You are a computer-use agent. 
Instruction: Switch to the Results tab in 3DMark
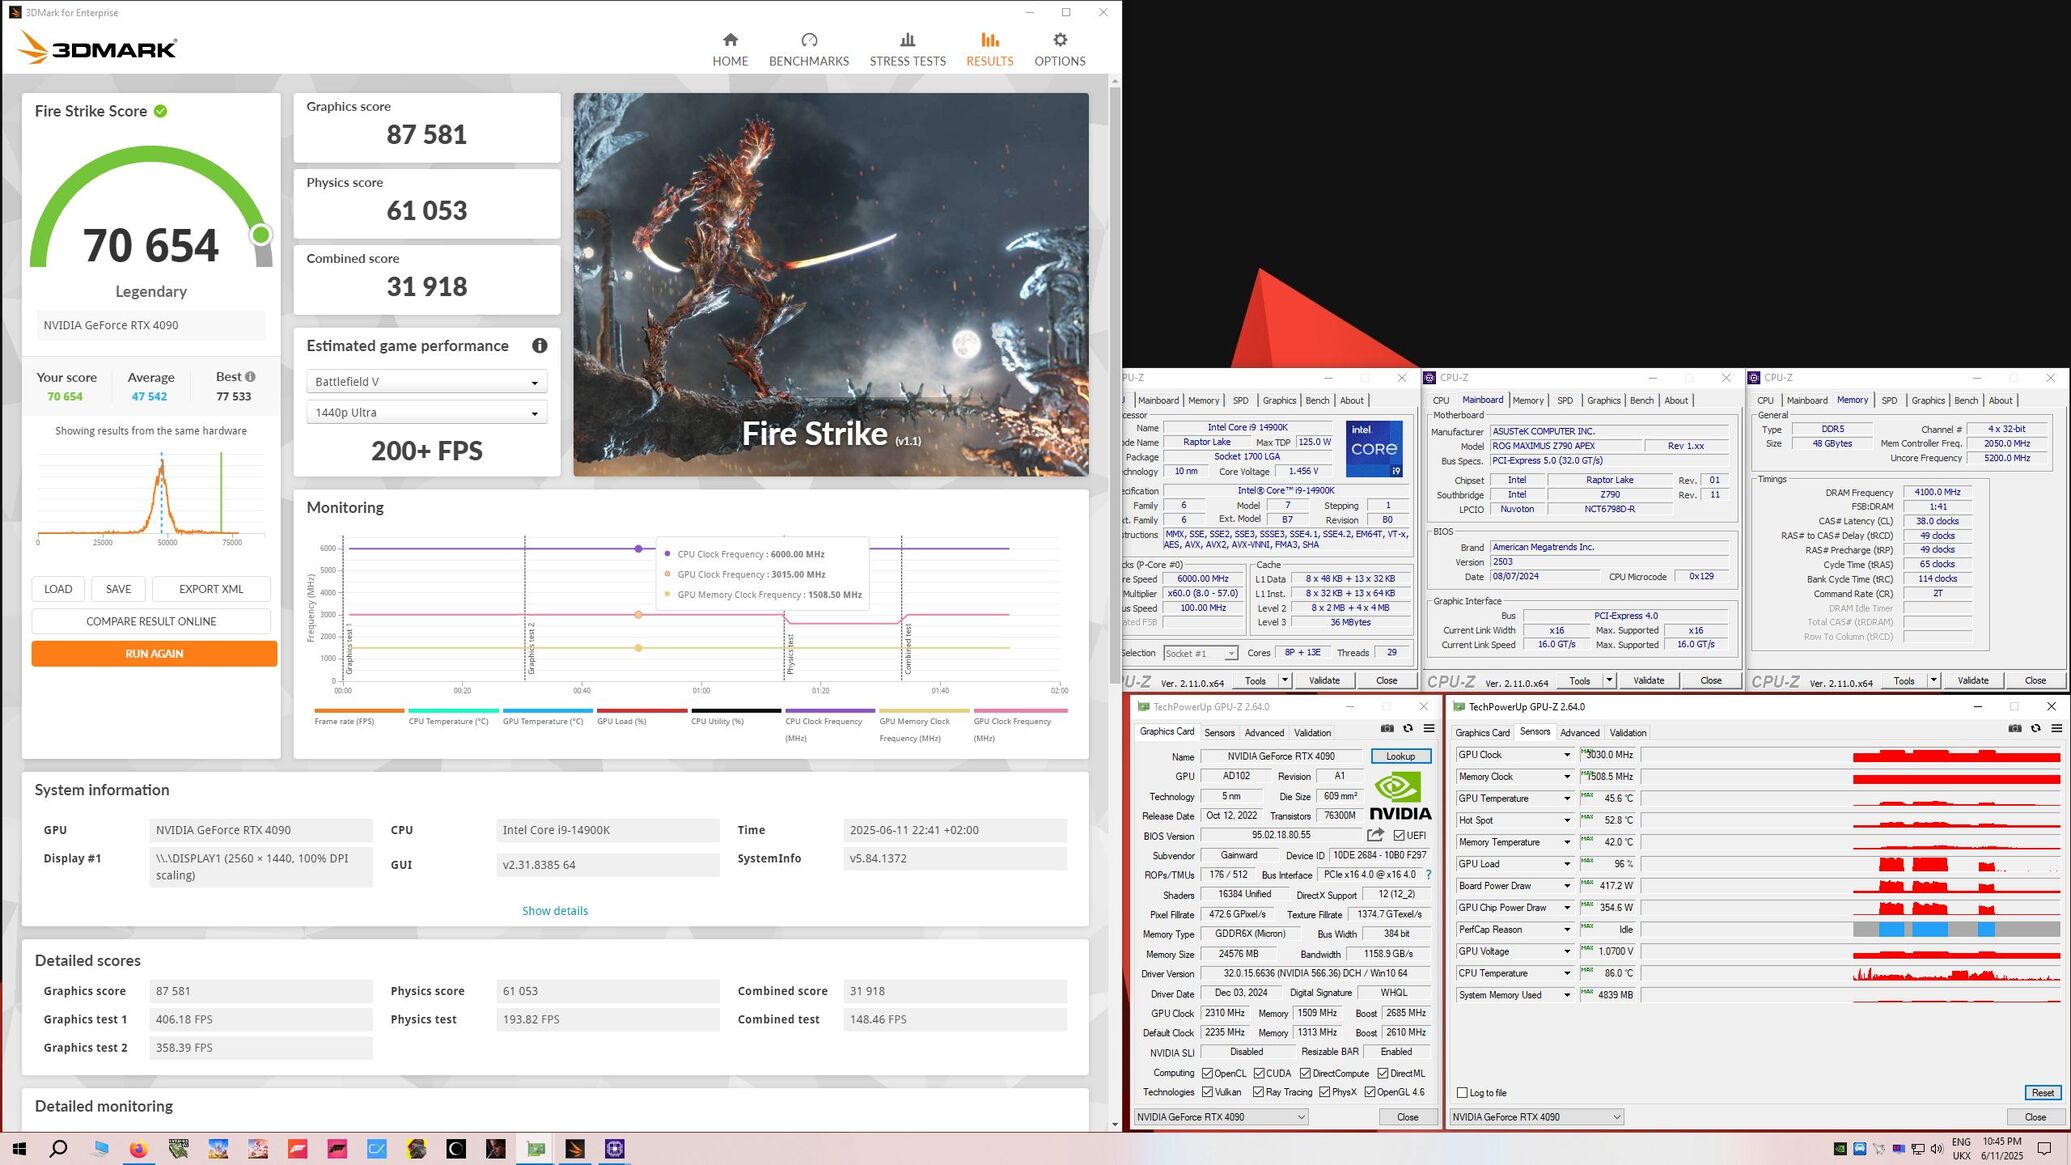pos(989,49)
